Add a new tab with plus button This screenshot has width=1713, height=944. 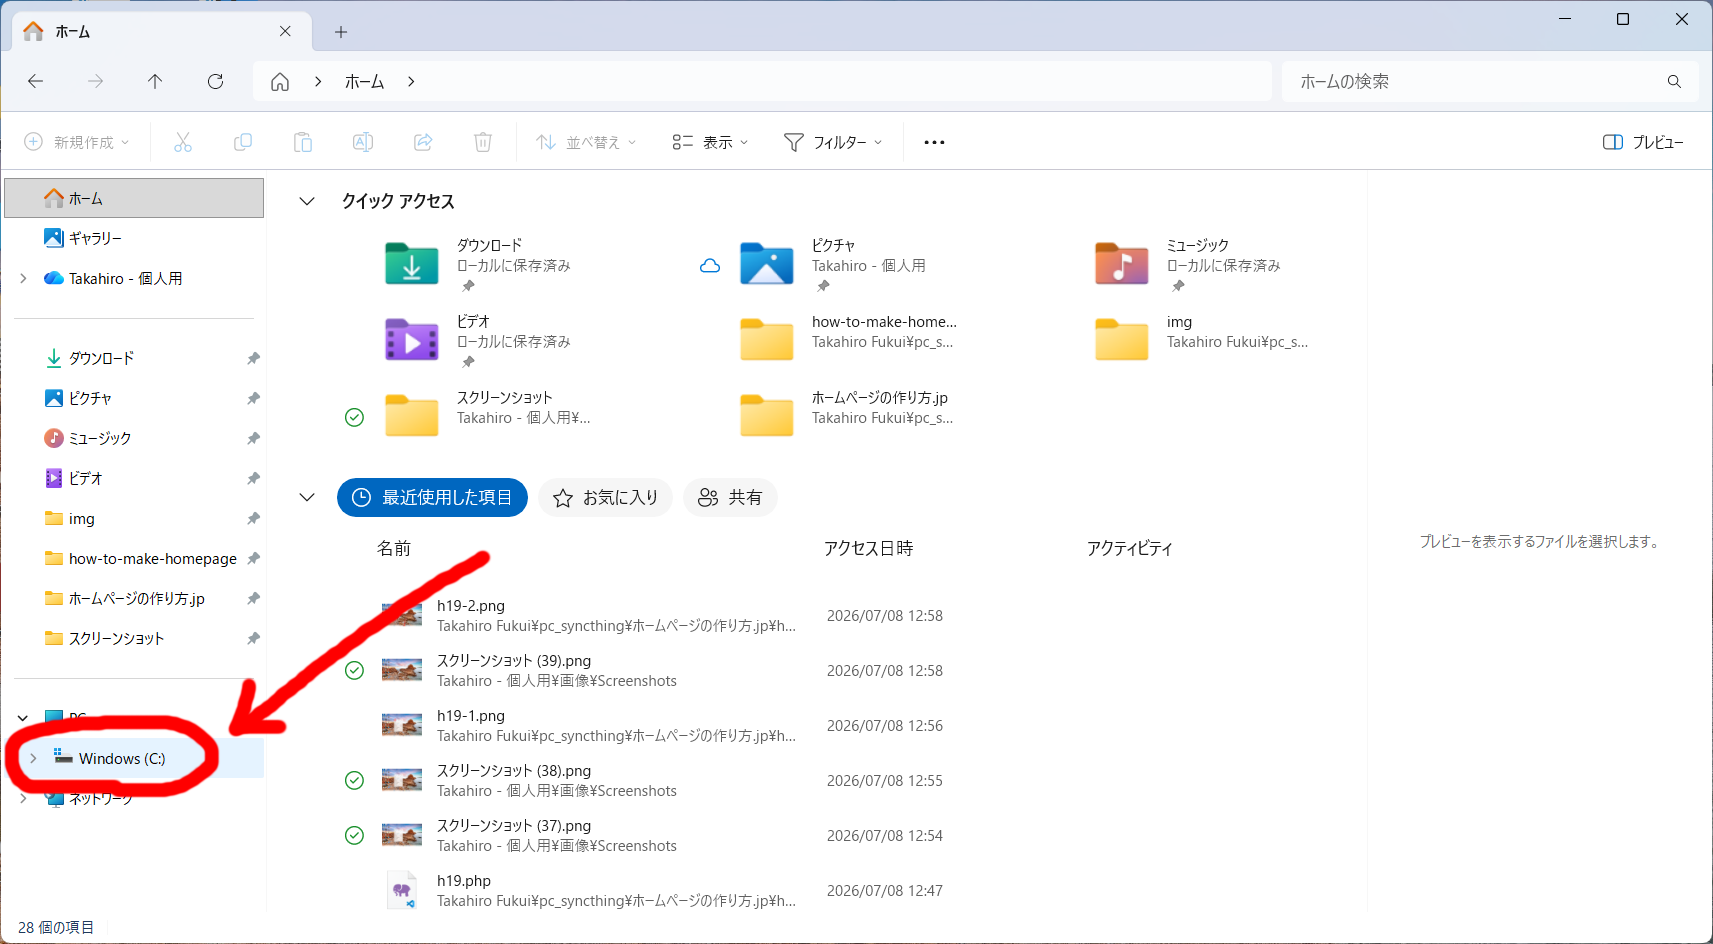point(341,32)
